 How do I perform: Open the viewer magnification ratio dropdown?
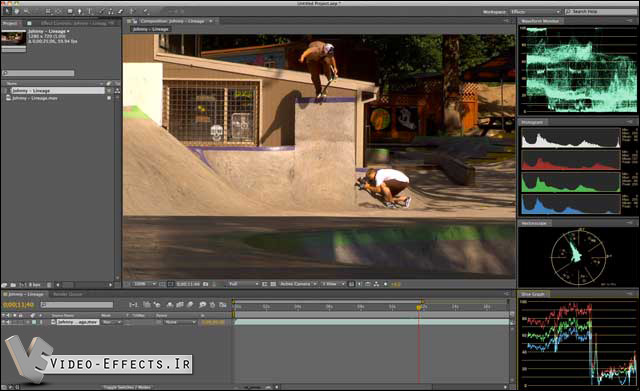coord(144,284)
